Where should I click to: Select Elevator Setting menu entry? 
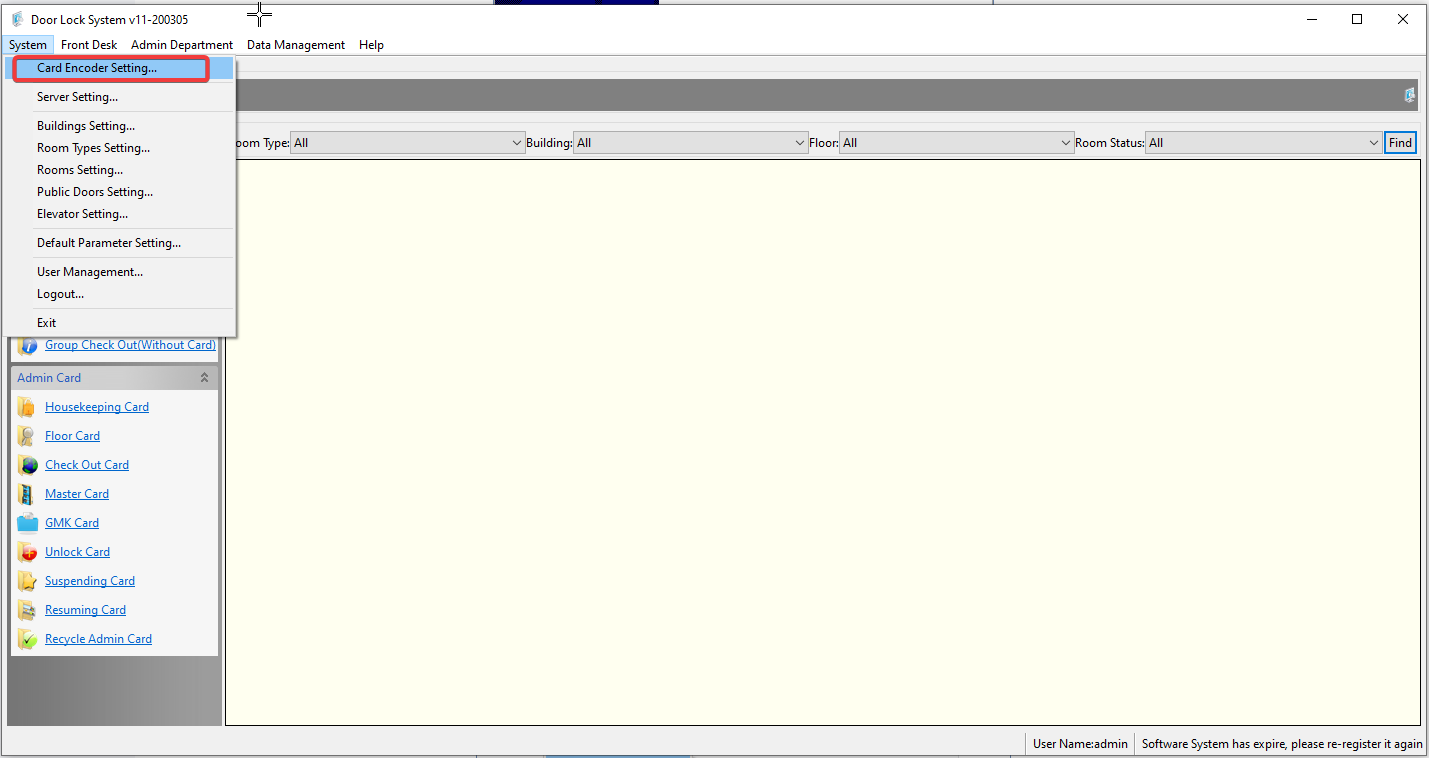pyautogui.click(x=119, y=214)
